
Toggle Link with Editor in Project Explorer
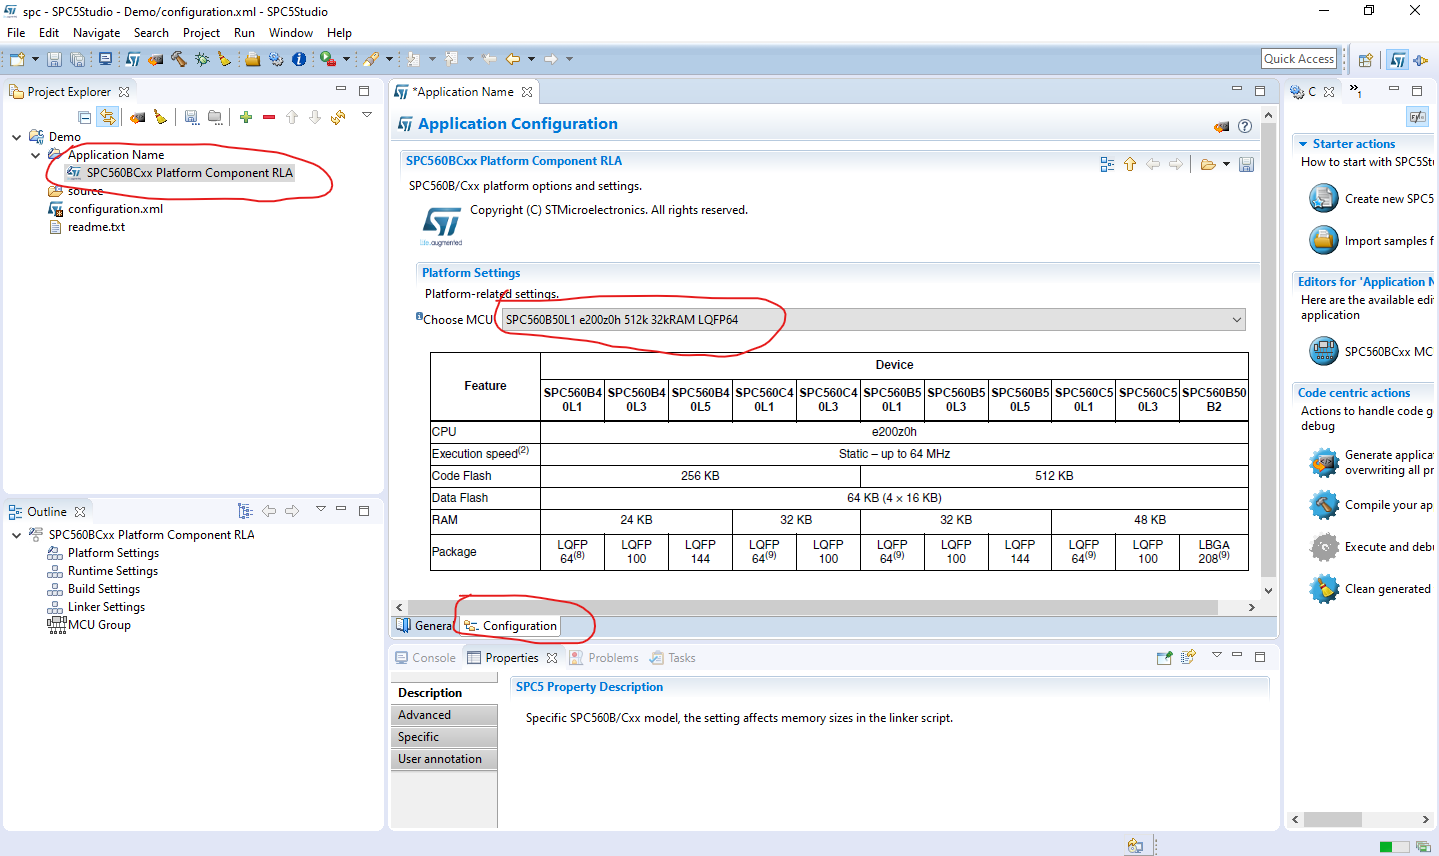tap(107, 117)
